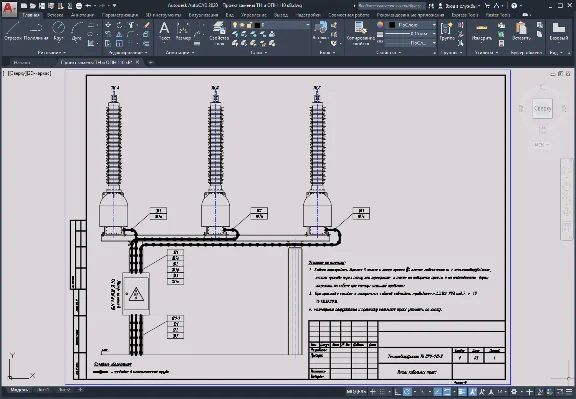Screen dimensions: 576x399
Task: Click the Paste (Вставить) clipboard icon
Action: click(x=521, y=30)
